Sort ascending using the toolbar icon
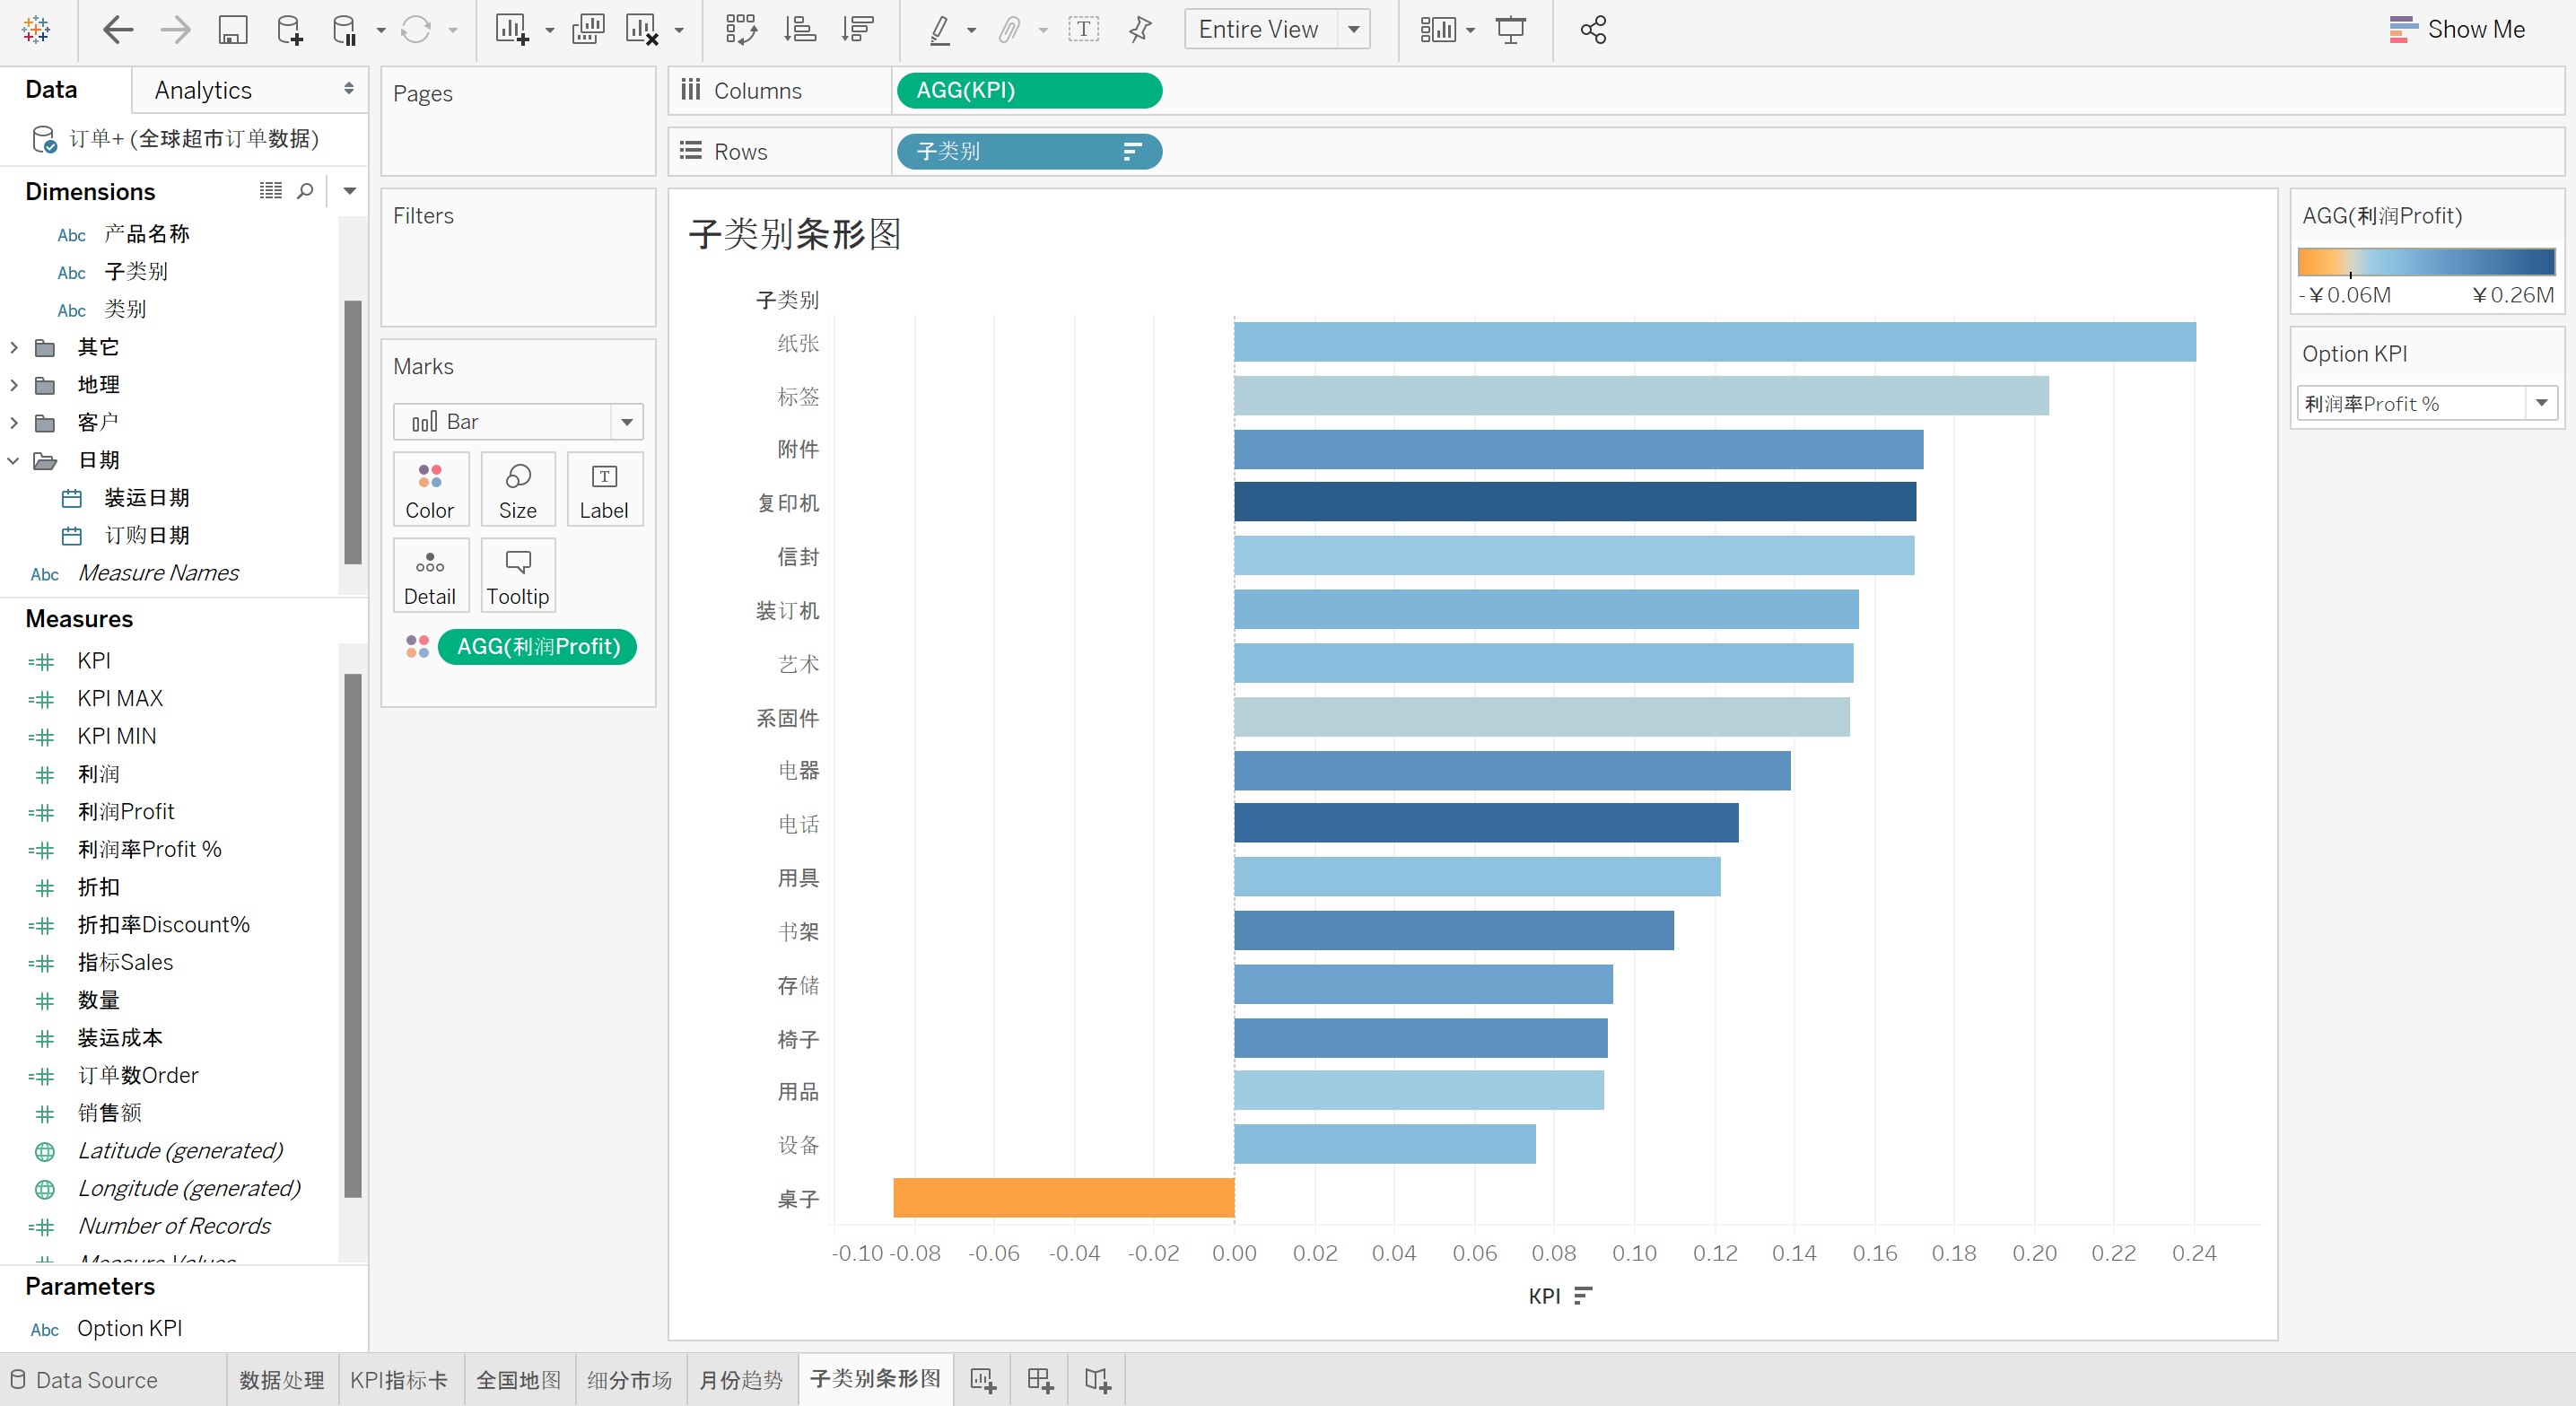The width and height of the screenshot is (2576, 1406). point(800,30)
